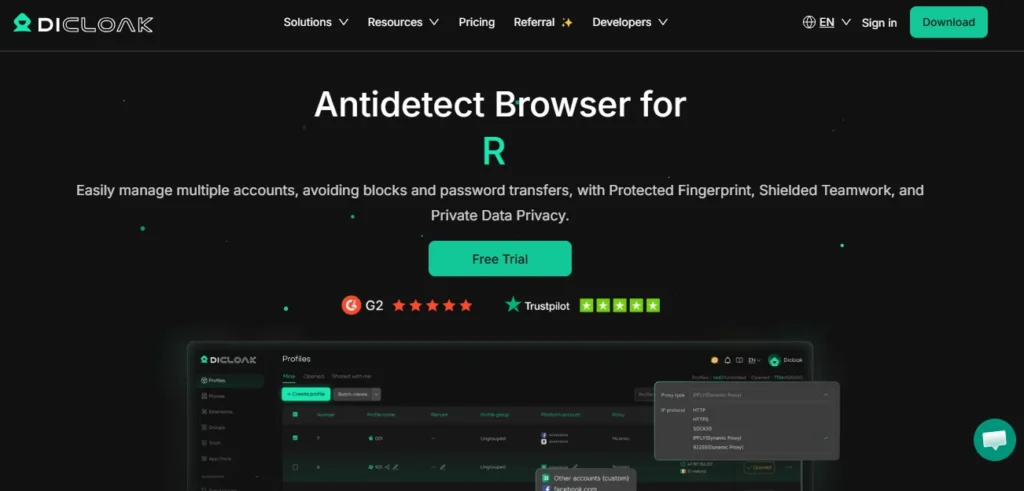Viewport: 1024px width, 491px height.
Task: Open the Referral page
Action: tap(543, 22)
